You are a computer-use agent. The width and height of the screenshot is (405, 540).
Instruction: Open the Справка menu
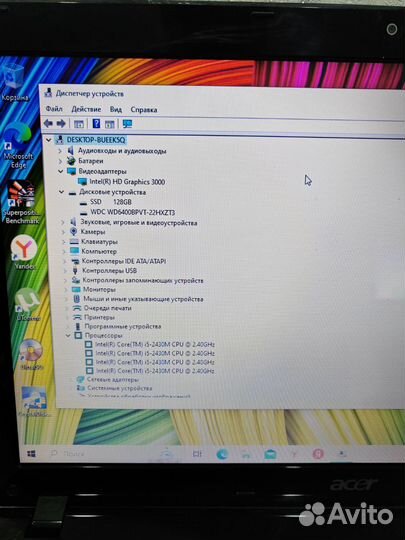(x=144, y=110)
